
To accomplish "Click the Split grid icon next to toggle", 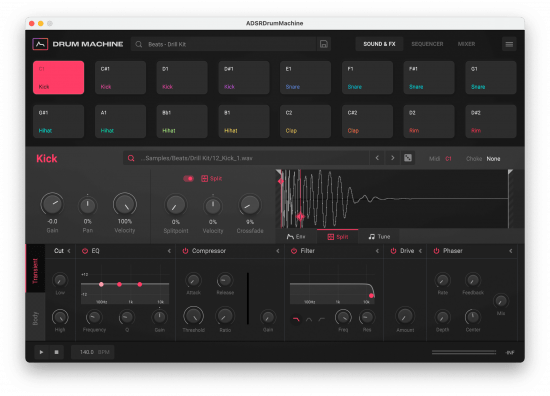I will point(204,179).
